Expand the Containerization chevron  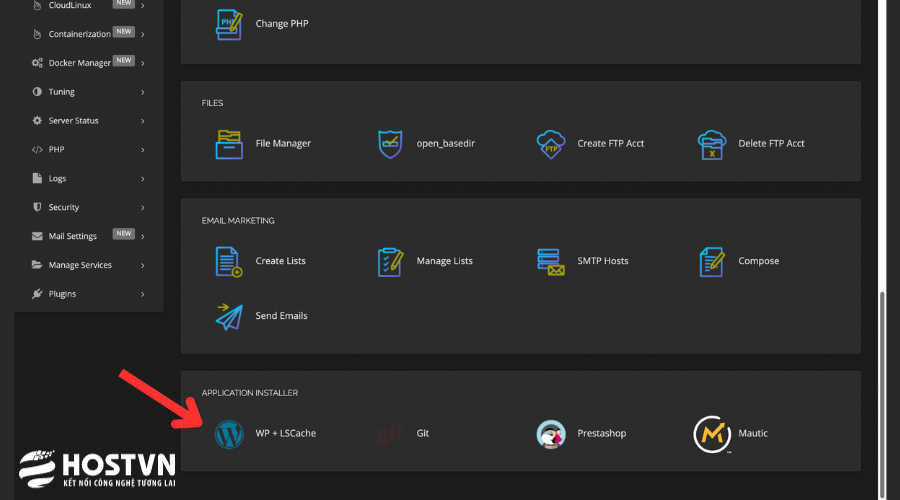[x=142, y=34]
